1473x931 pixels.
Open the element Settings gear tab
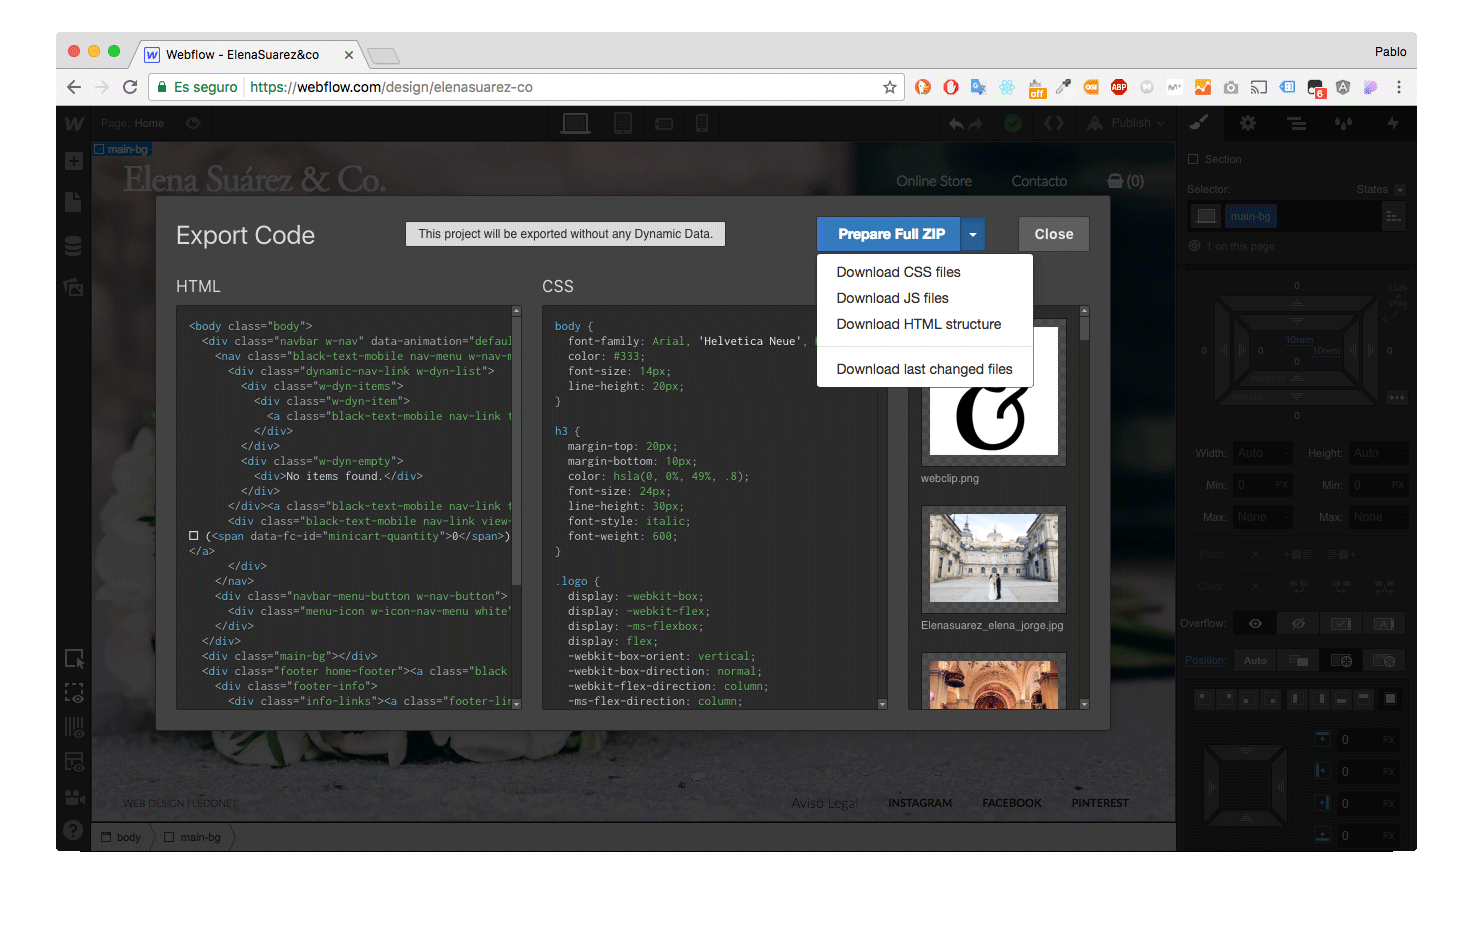point(1248,123)
